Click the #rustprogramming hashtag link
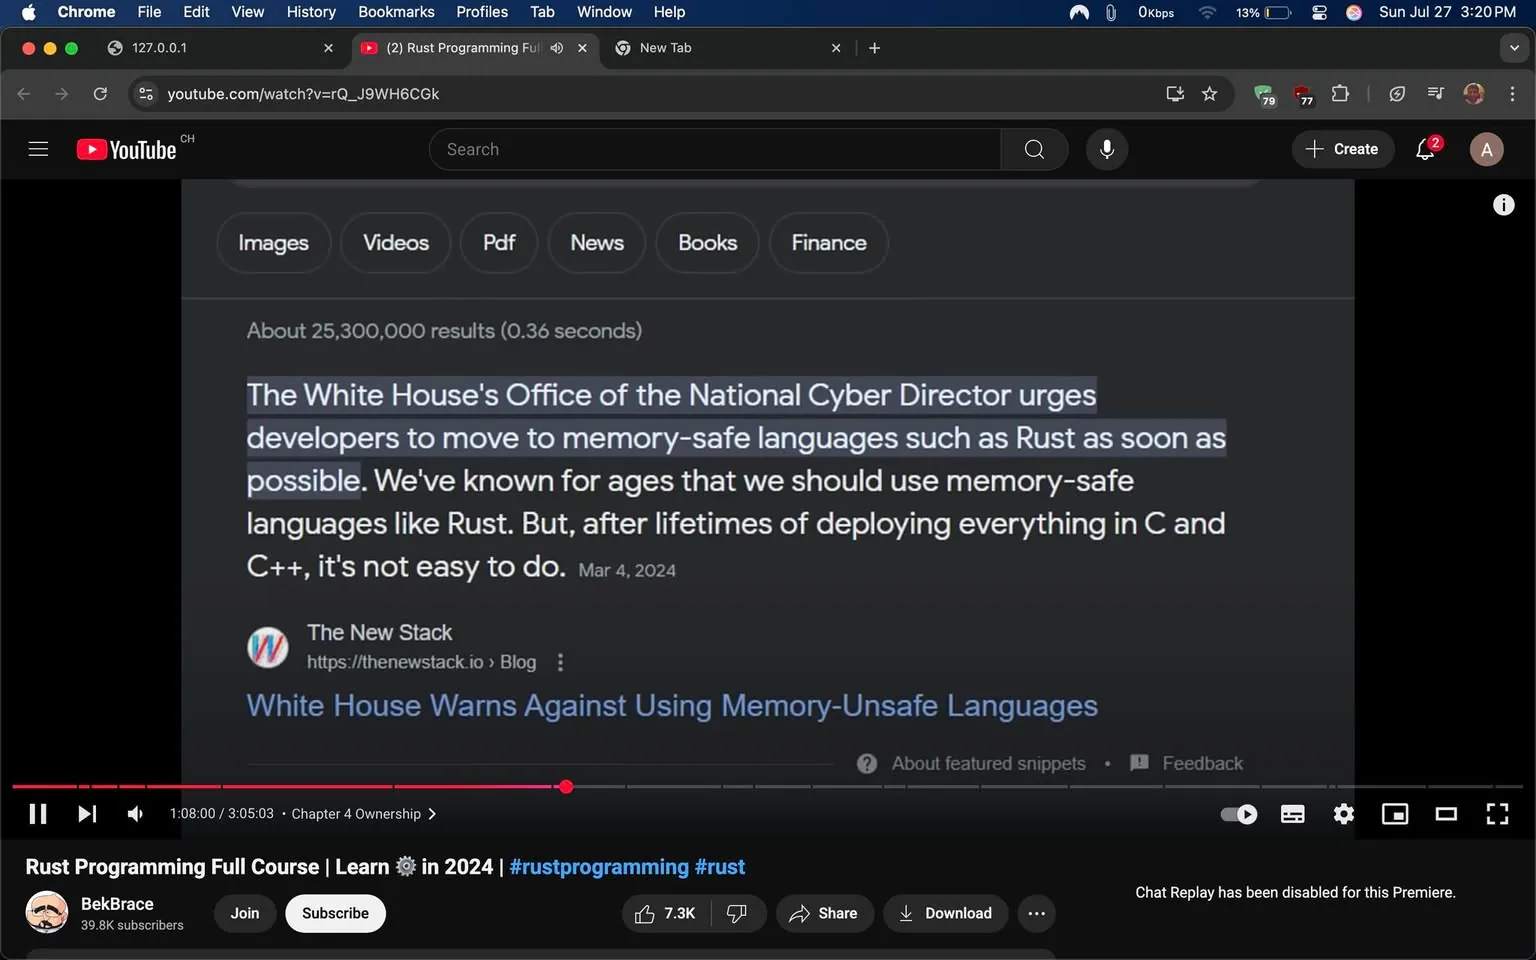 [598, 867]
